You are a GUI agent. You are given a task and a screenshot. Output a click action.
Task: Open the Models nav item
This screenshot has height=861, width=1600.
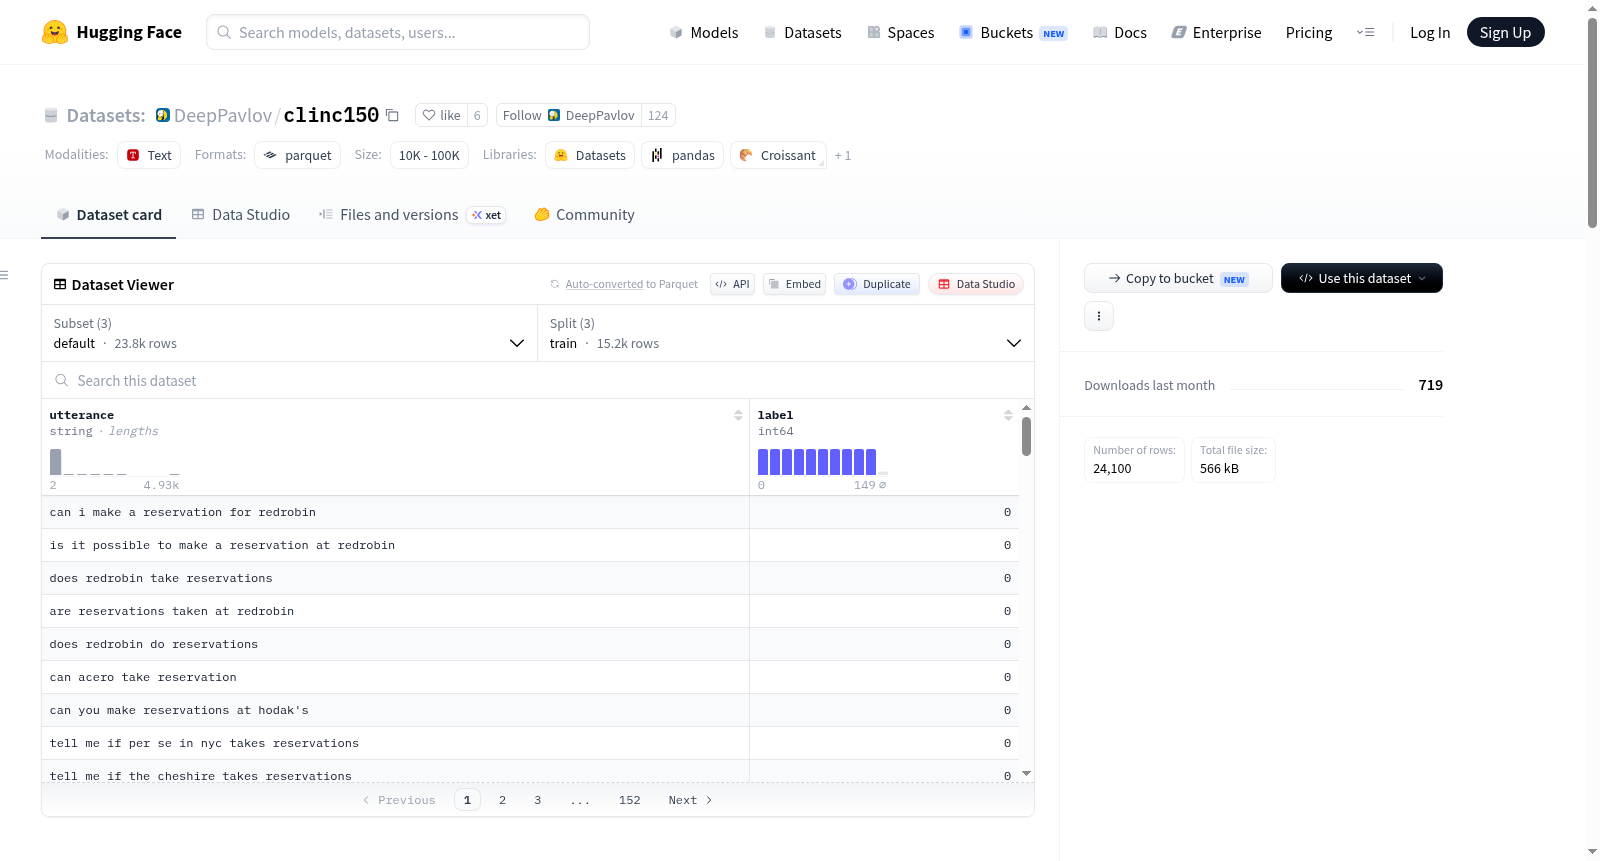704,33
